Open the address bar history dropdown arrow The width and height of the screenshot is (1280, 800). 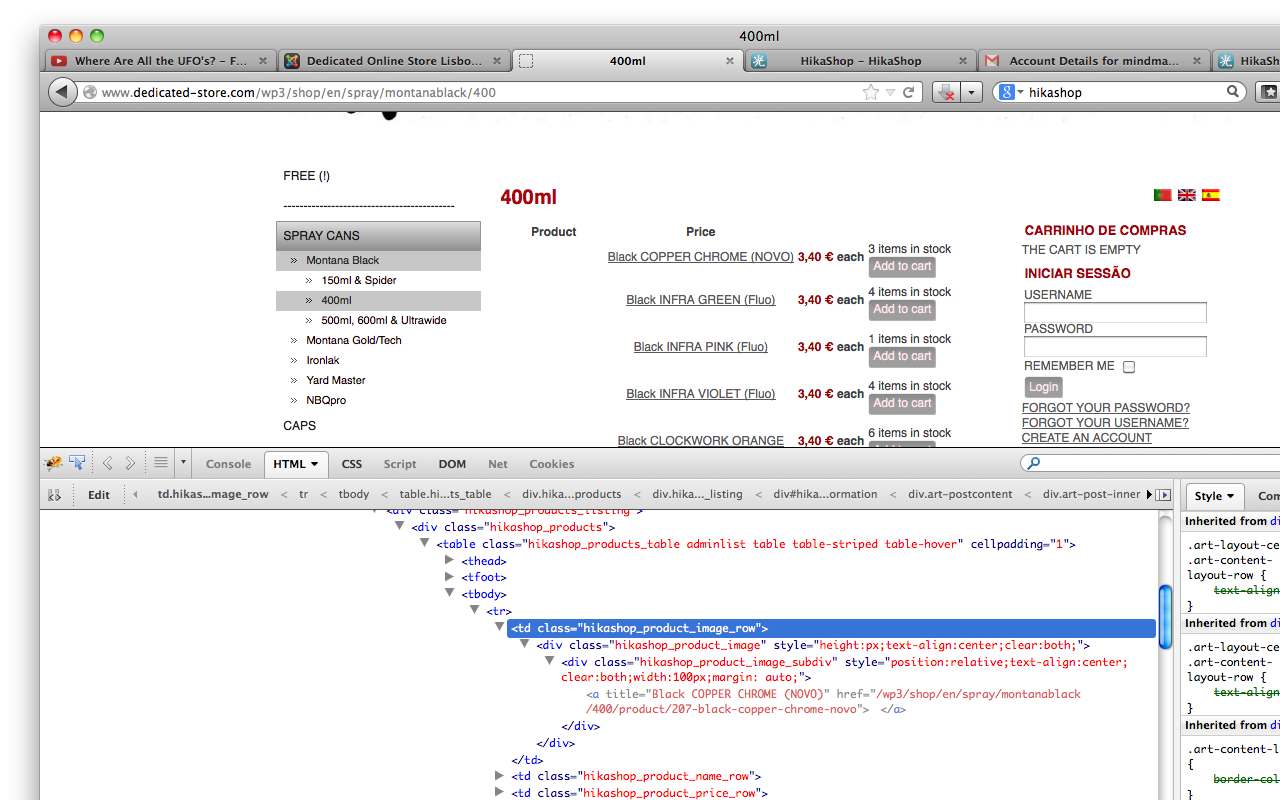pyautogui.click(x=890, y=92)
